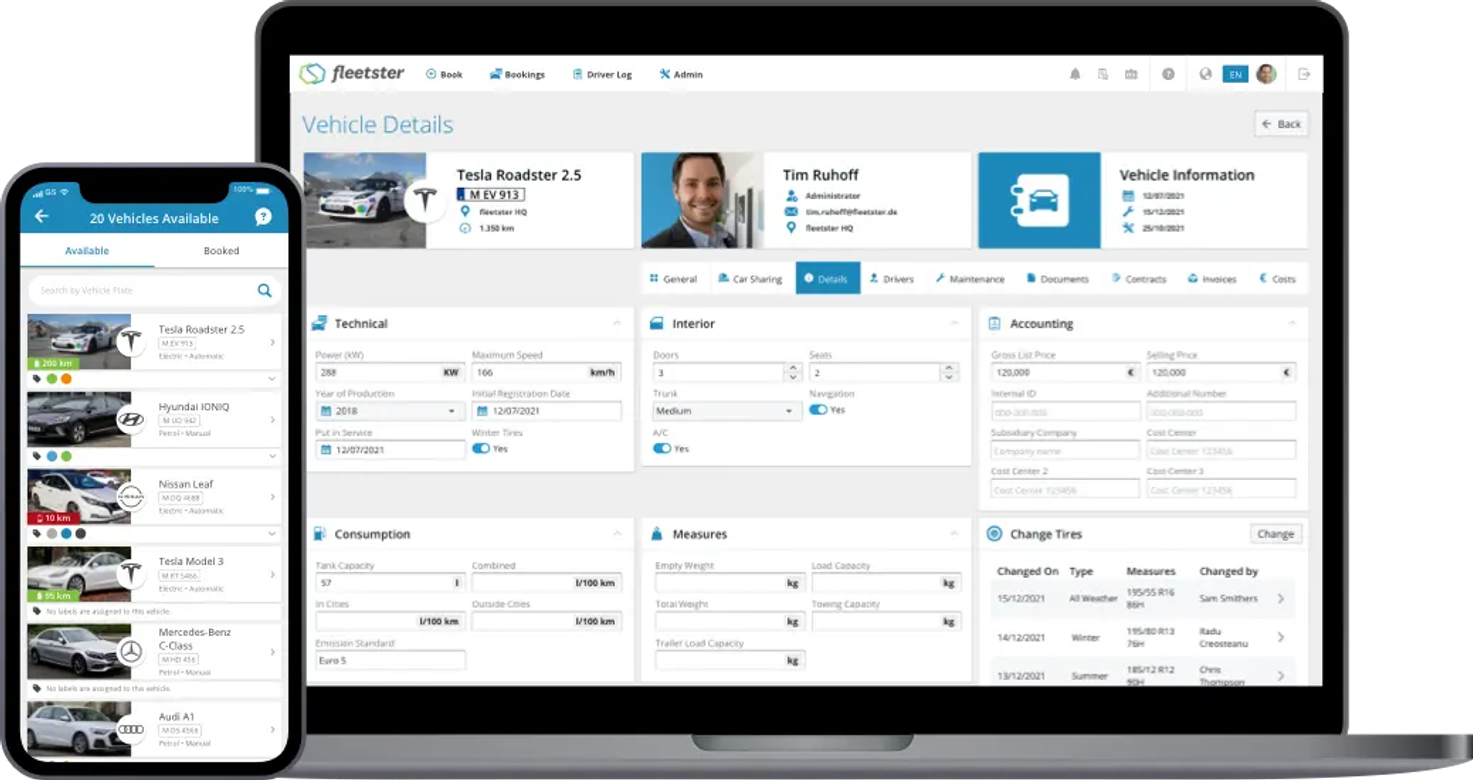Open the Trunk size dropdown
1473x780 pixels.
[727, 411]
